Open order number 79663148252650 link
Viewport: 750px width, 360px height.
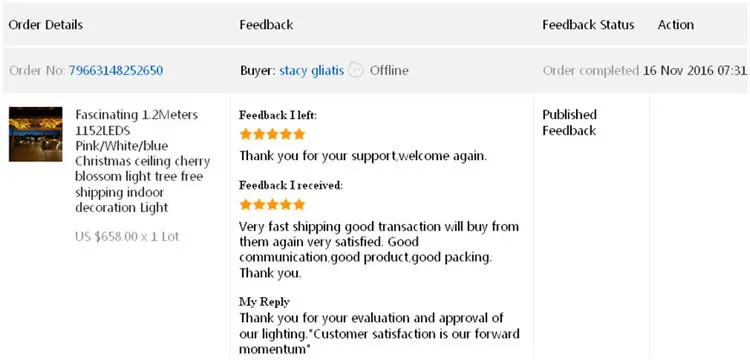[x=116, y=71]
